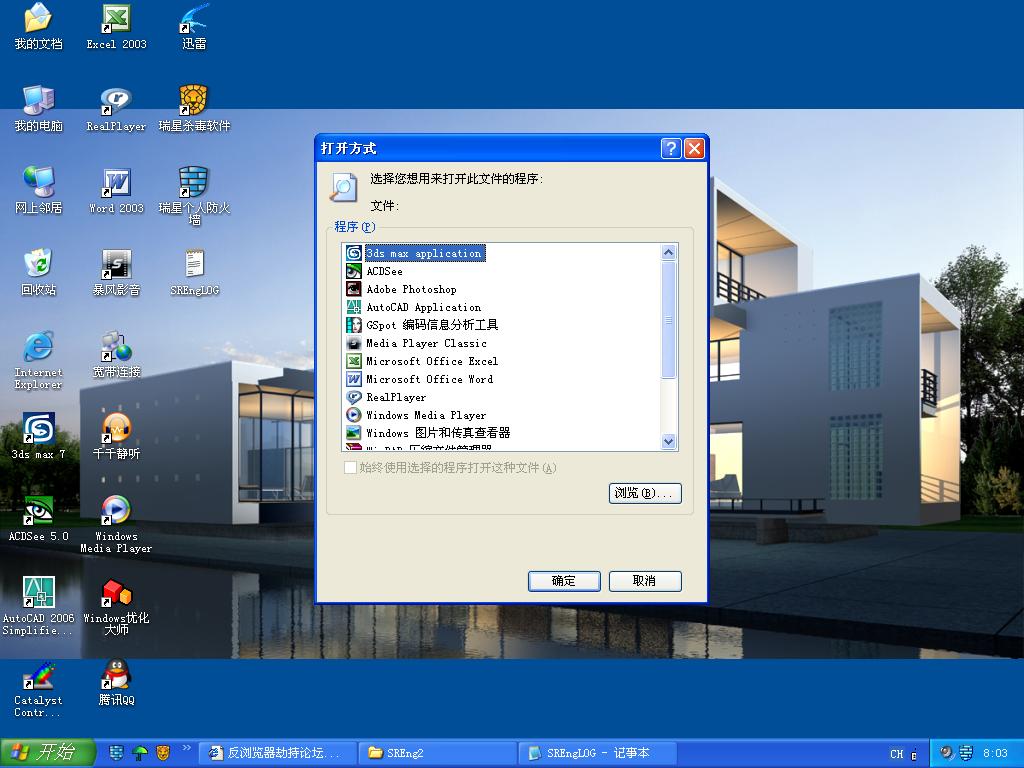Click the 浏览(B)... browse button
This screenshot has width=1024, height=768.
pyautogui.click(x=645, y=493)
